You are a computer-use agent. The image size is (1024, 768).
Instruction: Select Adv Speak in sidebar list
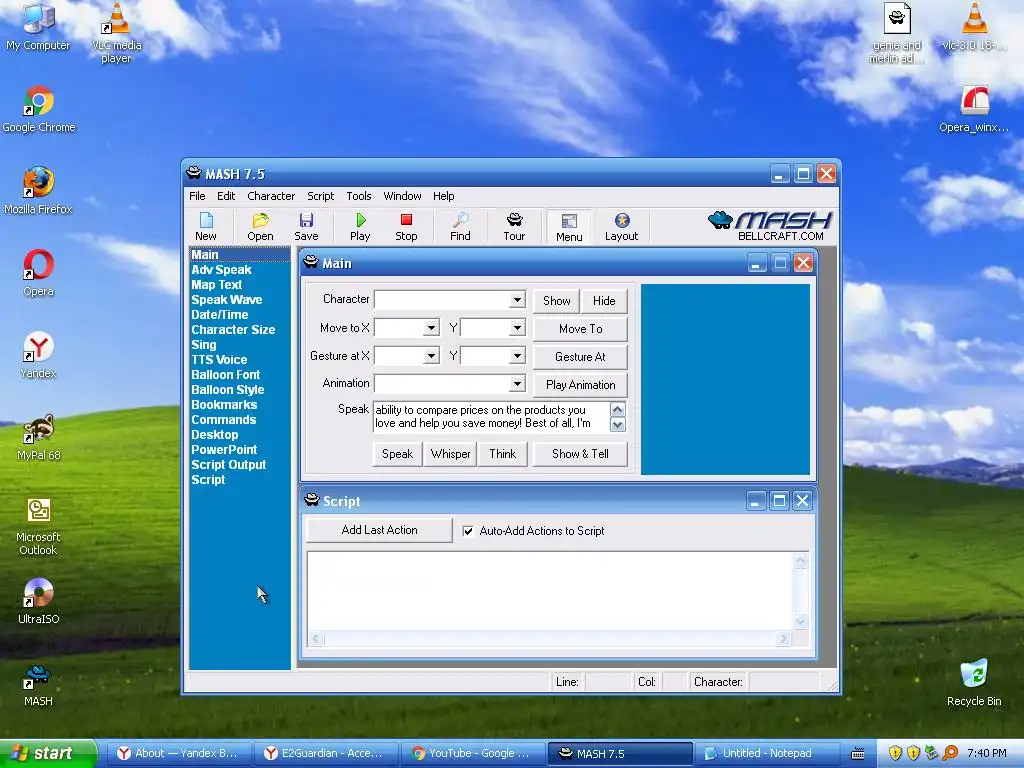tap(221, 270)
